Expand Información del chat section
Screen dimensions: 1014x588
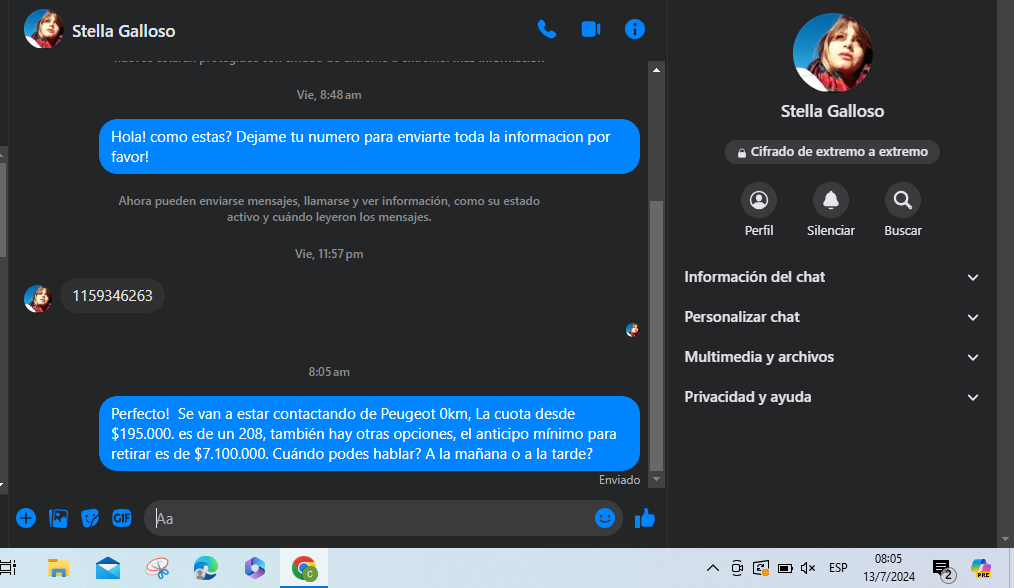(x=832, y=277)
